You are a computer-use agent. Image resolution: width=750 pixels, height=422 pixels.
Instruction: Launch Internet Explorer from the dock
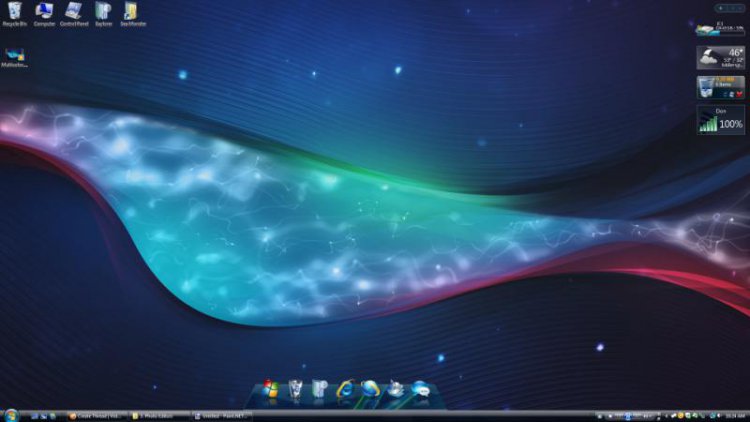tap(345, 389)
